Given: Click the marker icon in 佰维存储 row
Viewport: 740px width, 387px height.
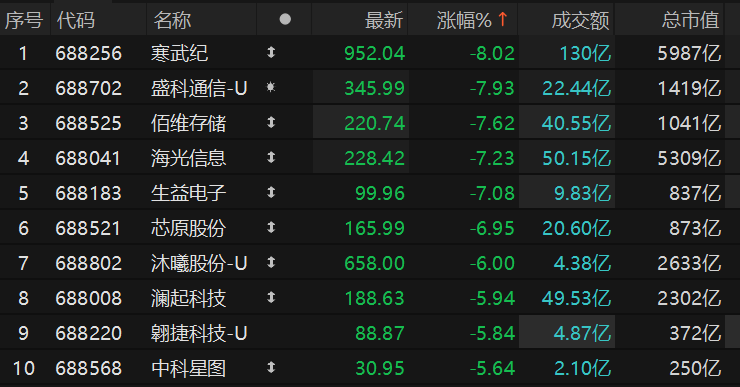Looking at the screenshot, I should [271, 123].
